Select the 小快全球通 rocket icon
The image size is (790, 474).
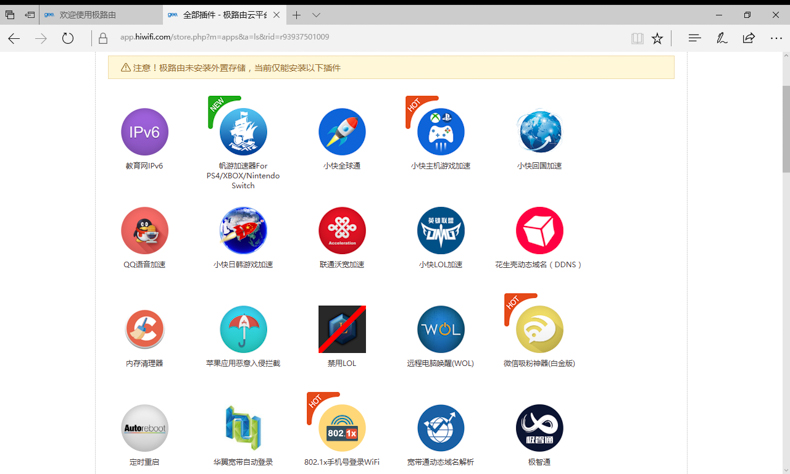coord(342,132)
